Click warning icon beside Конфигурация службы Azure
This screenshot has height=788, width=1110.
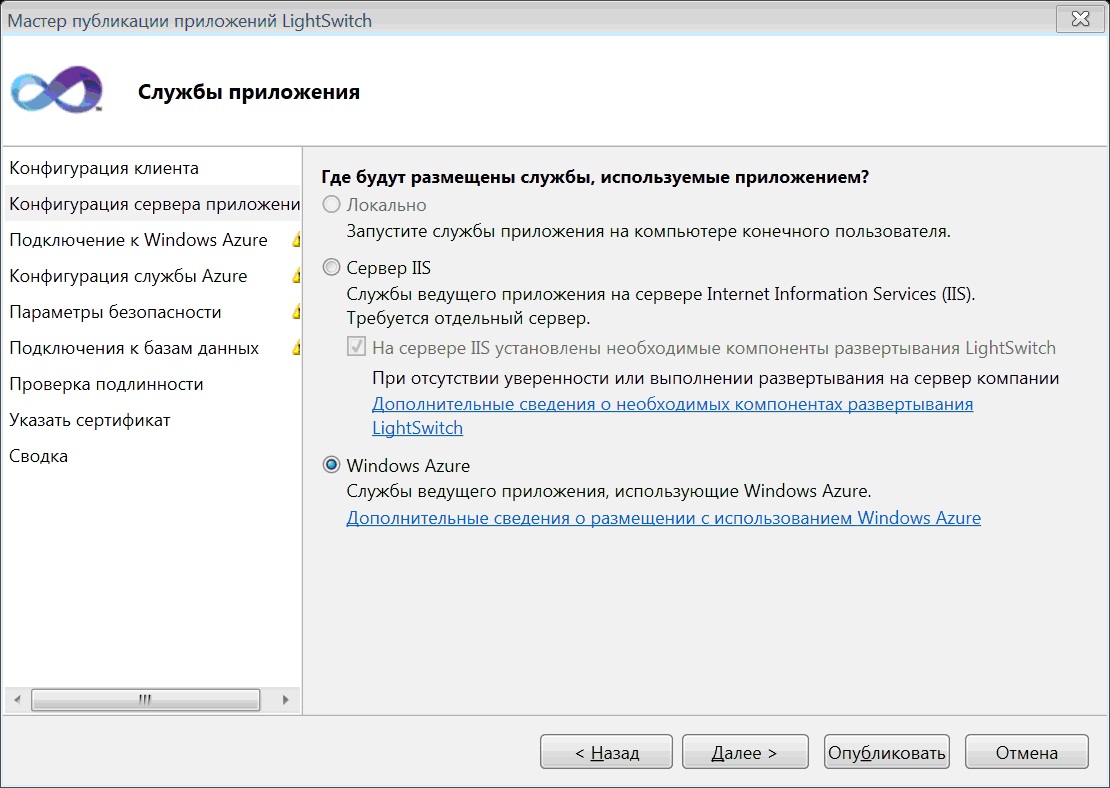(296, 276)
